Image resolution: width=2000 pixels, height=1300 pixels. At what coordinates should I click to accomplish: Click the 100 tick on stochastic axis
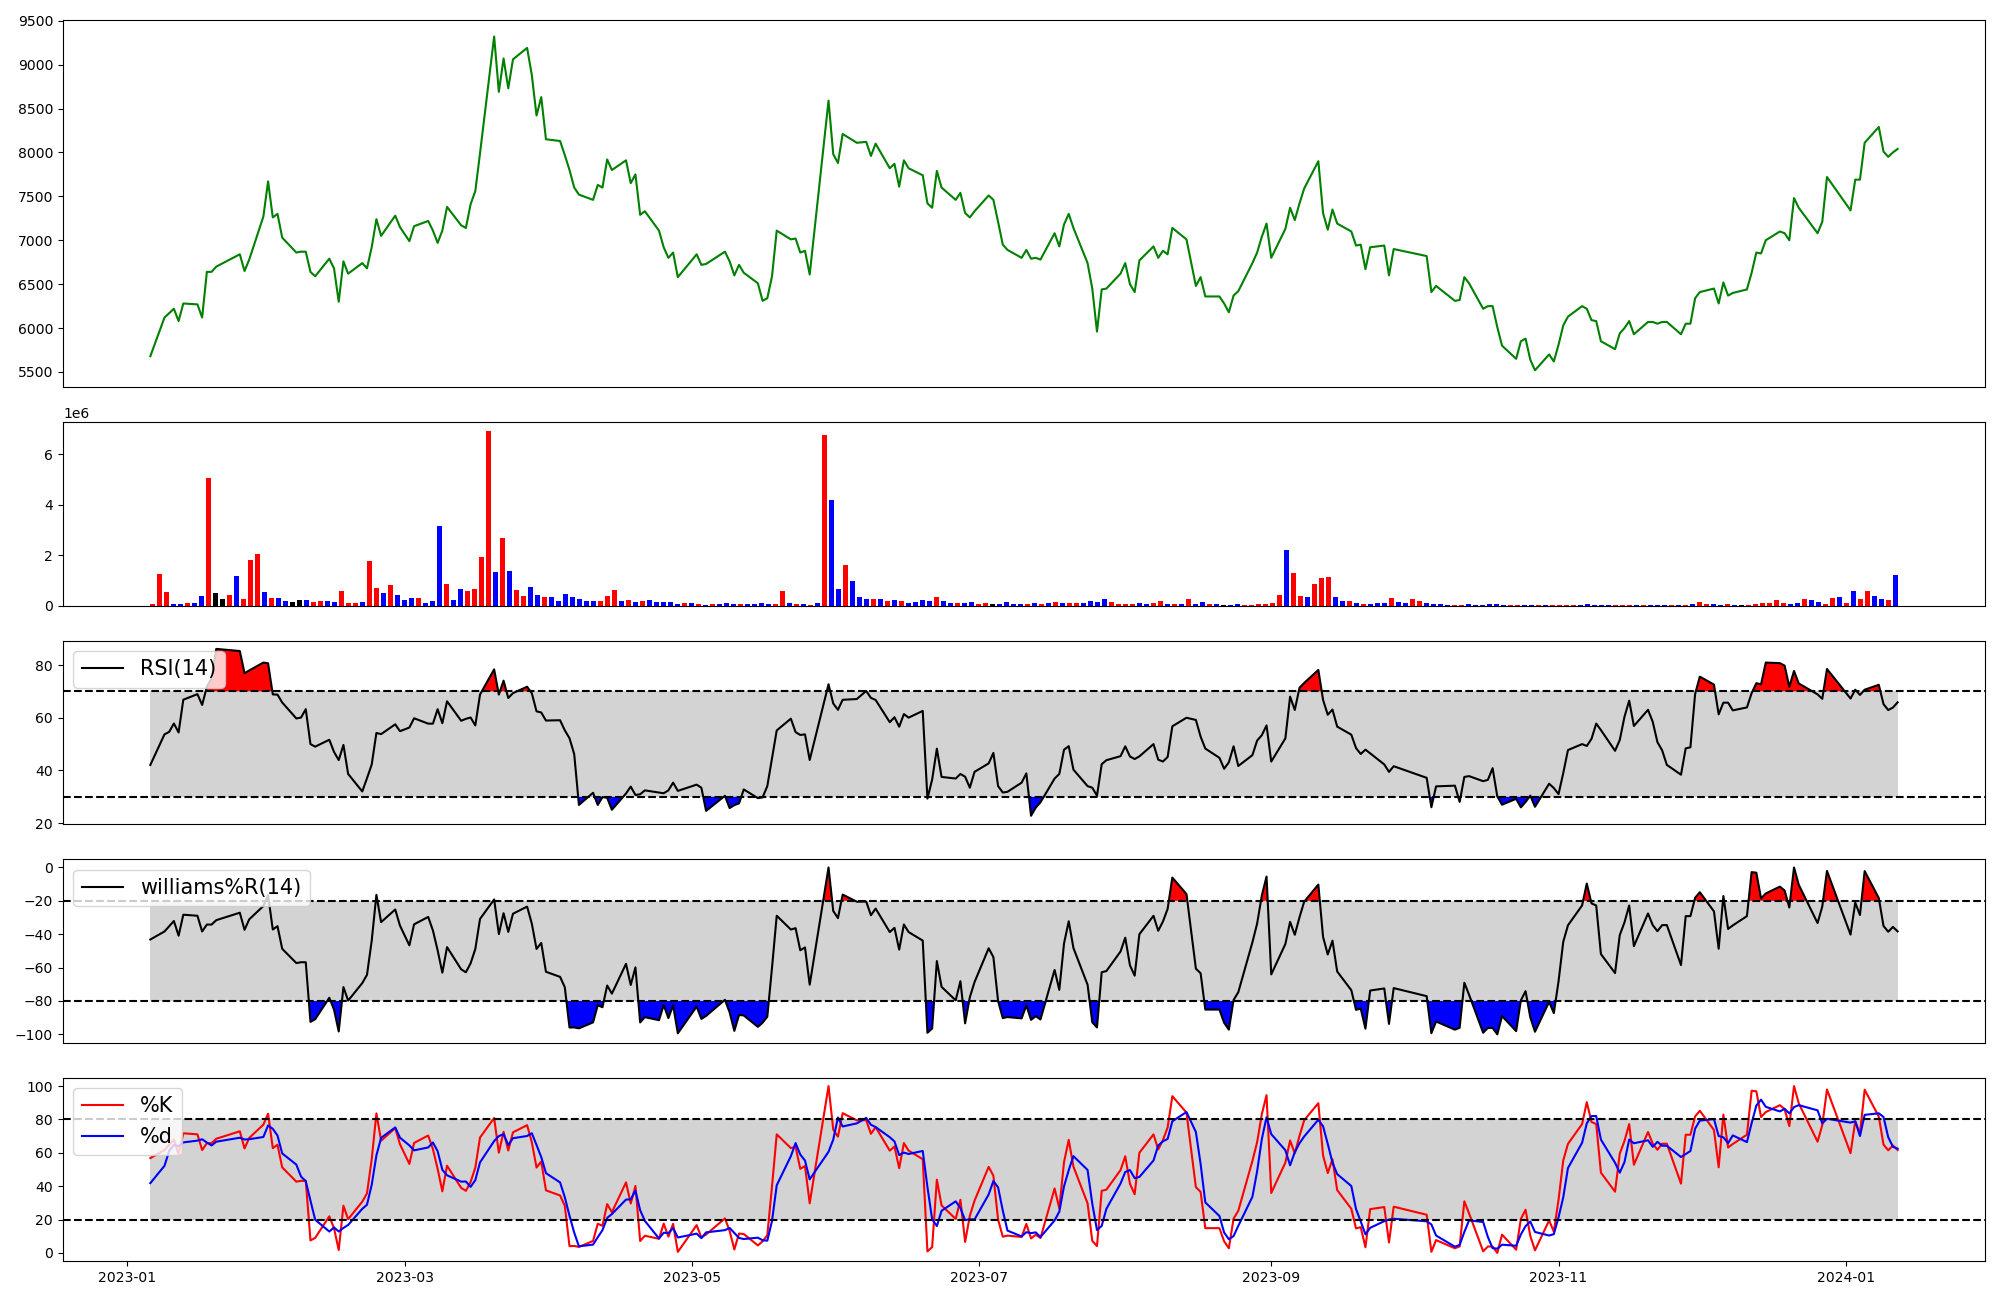point(40,1086)
